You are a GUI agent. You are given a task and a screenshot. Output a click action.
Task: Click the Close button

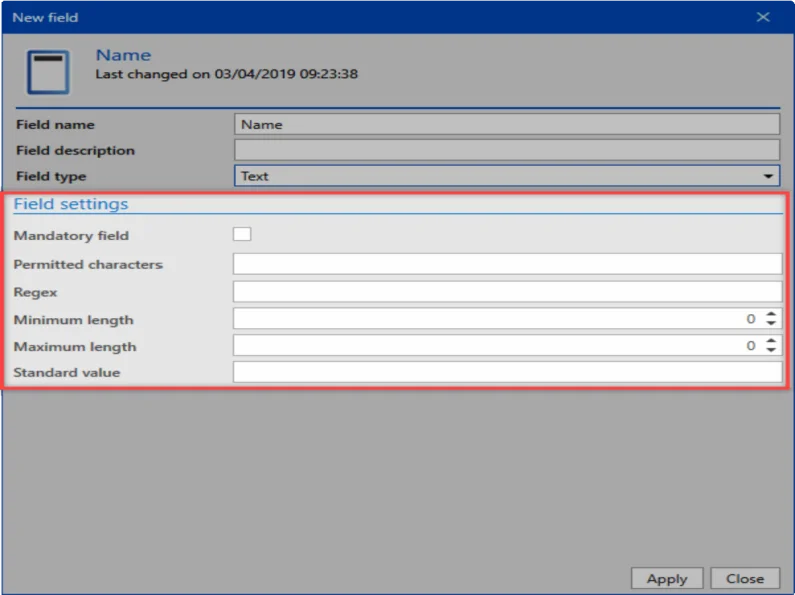pyautogui.click(x=745, y=579)
